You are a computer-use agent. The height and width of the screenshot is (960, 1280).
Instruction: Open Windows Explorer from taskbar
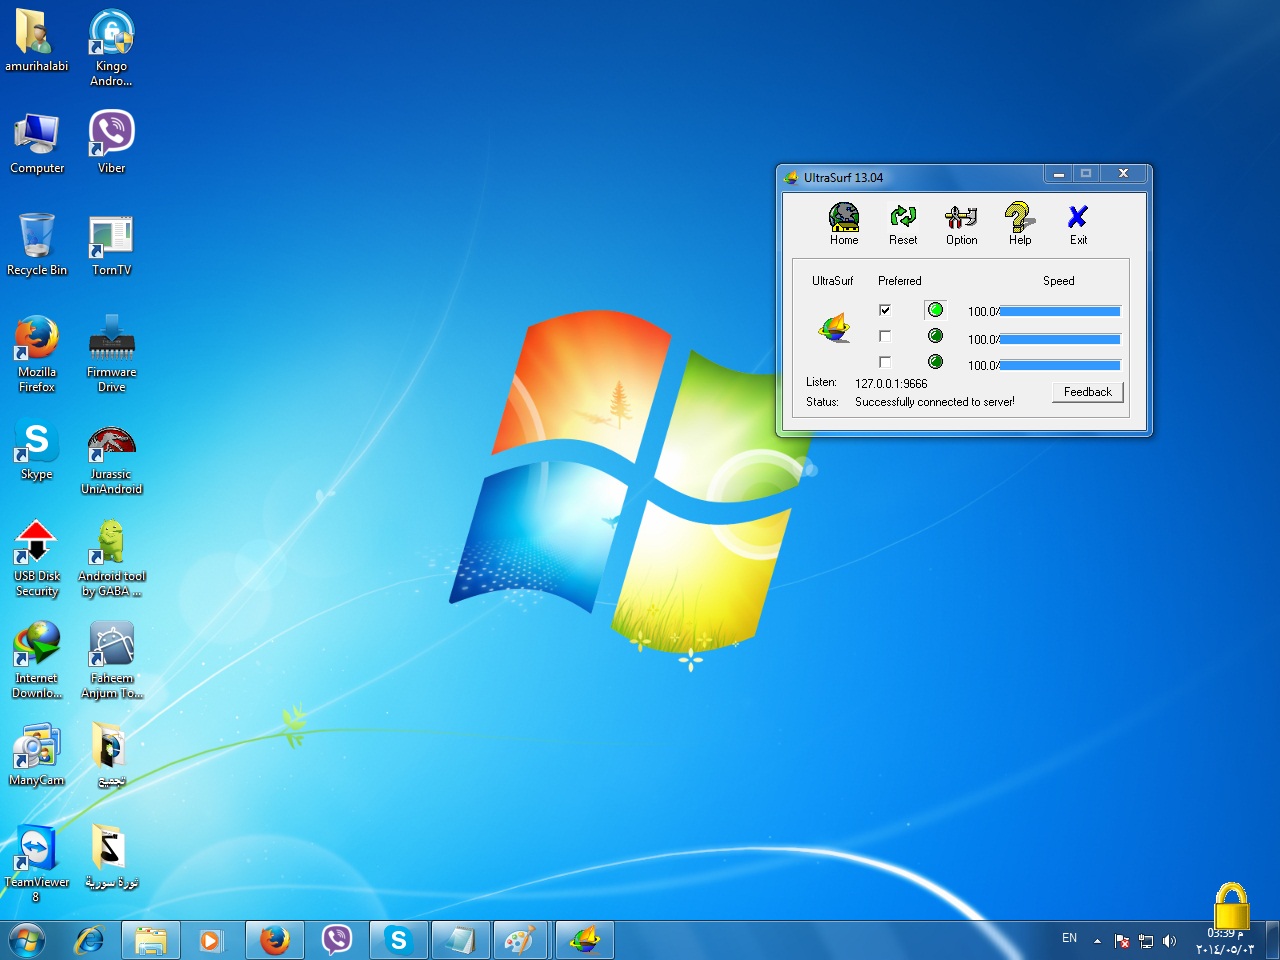[x=151, y=940]
